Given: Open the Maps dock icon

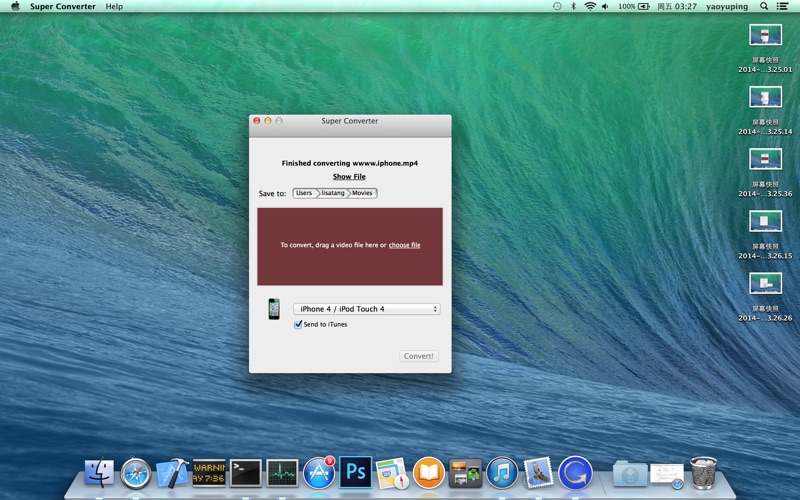Looking at the screenshot, I should point(392,473).
